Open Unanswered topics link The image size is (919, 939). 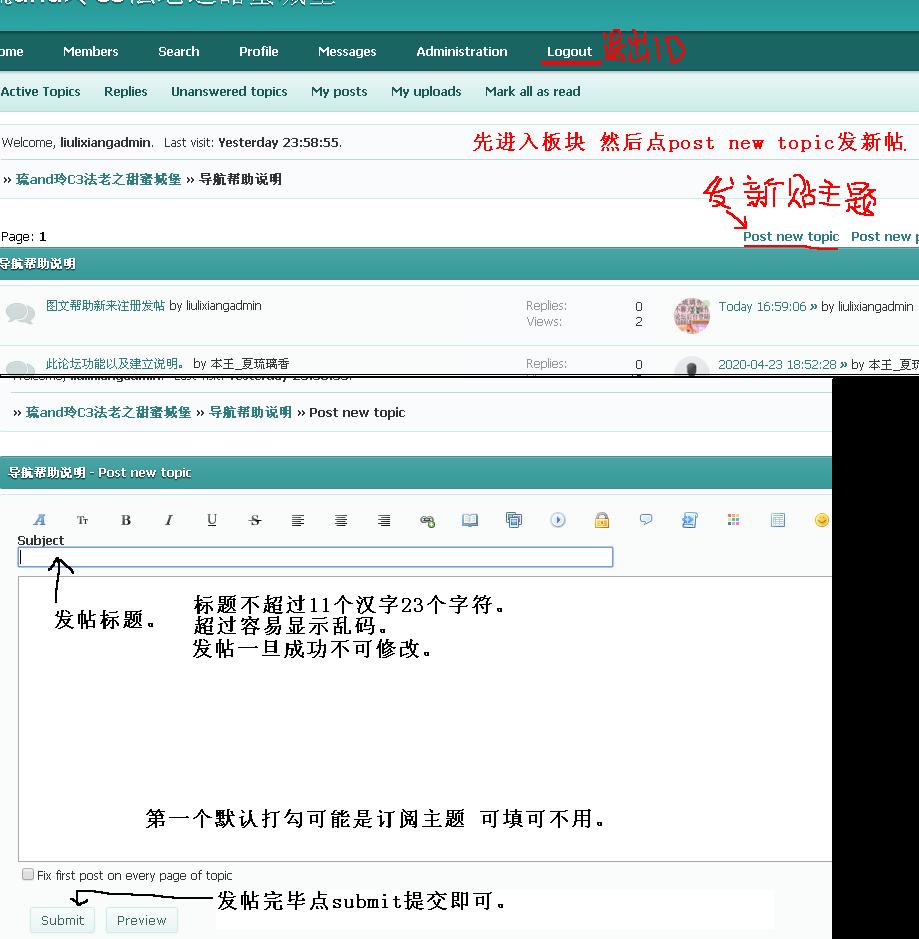[229, 92]
